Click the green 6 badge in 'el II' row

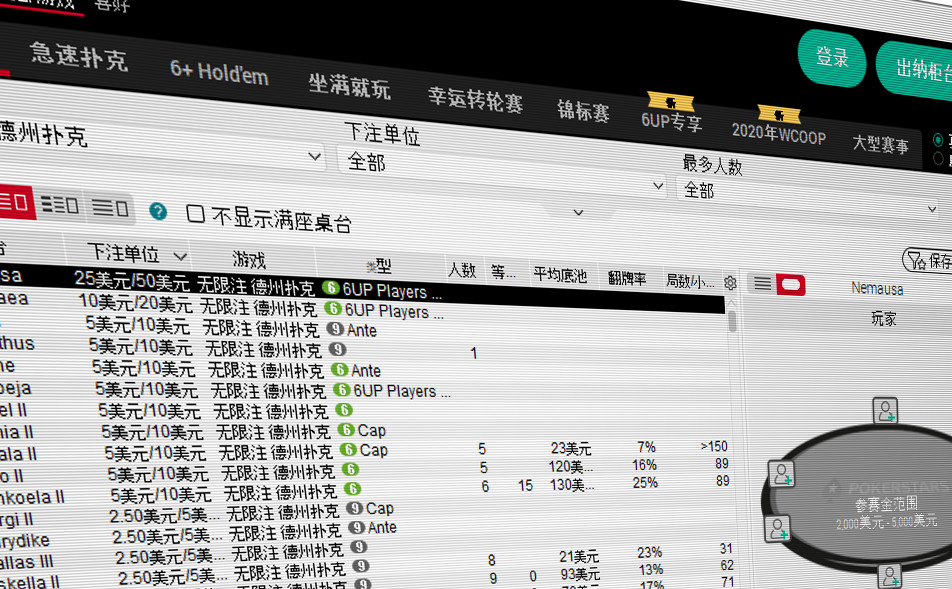coord(344,410)
